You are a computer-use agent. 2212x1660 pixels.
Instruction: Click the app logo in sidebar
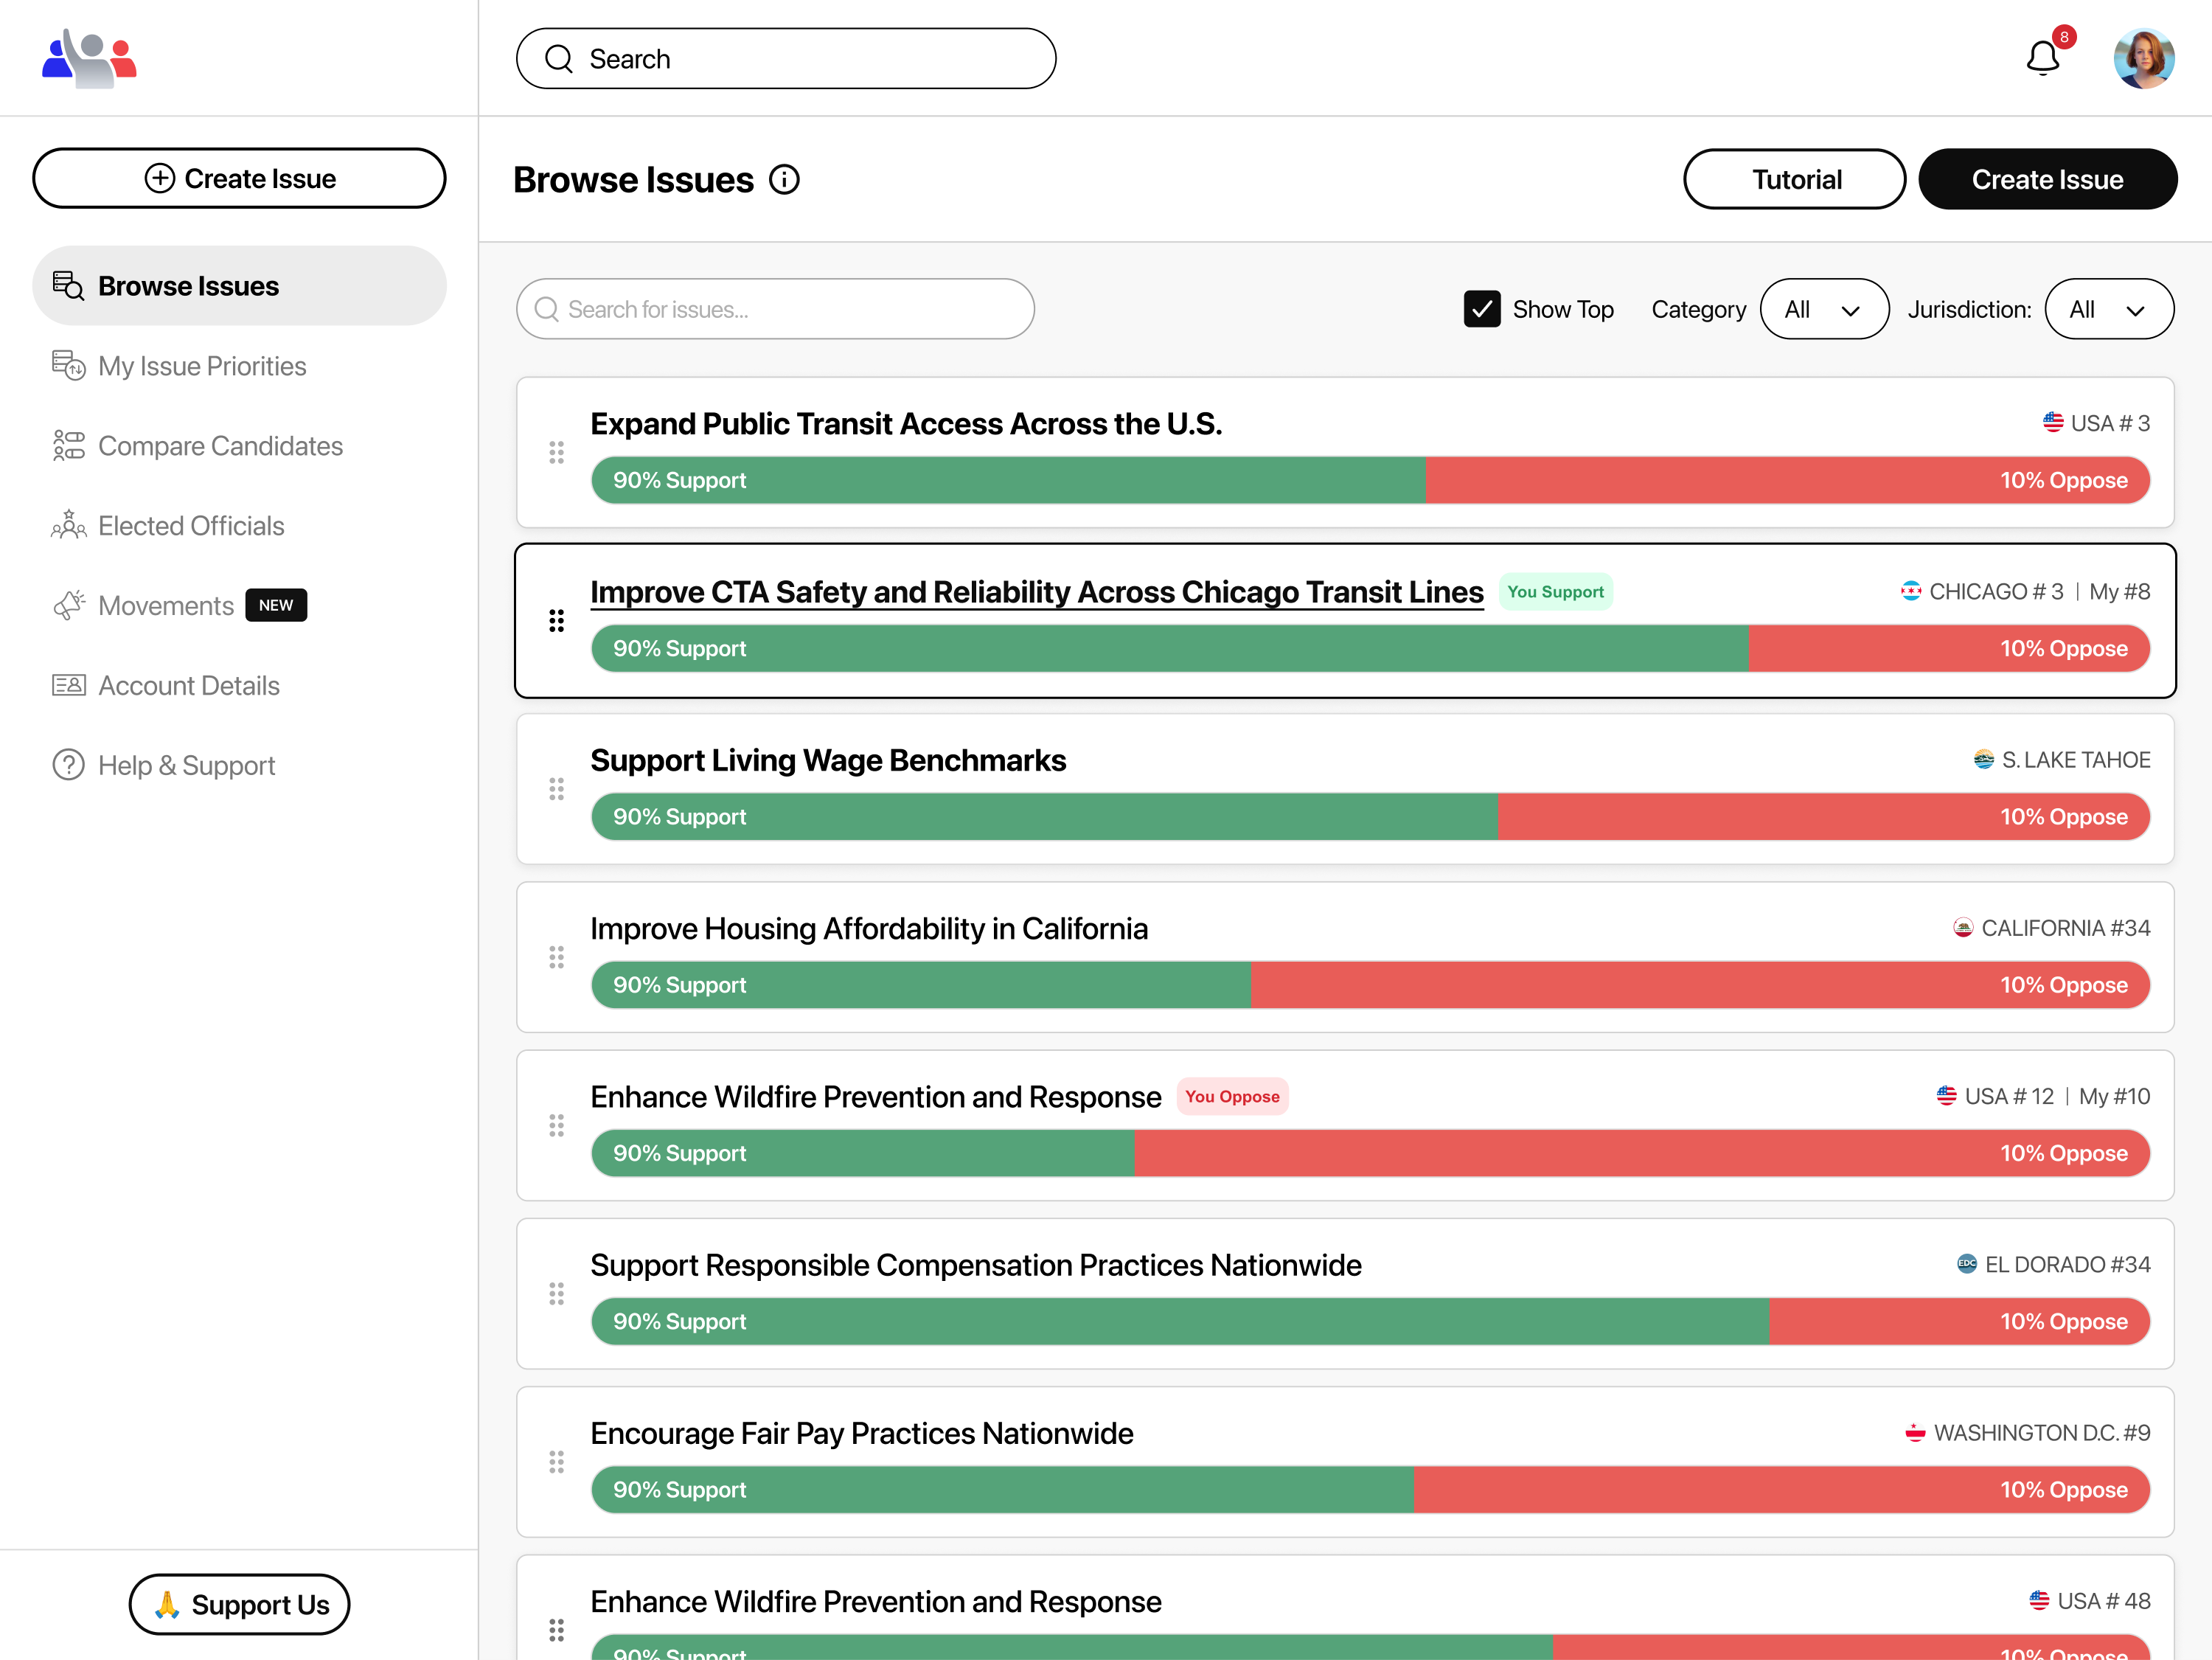coord(89,58)
